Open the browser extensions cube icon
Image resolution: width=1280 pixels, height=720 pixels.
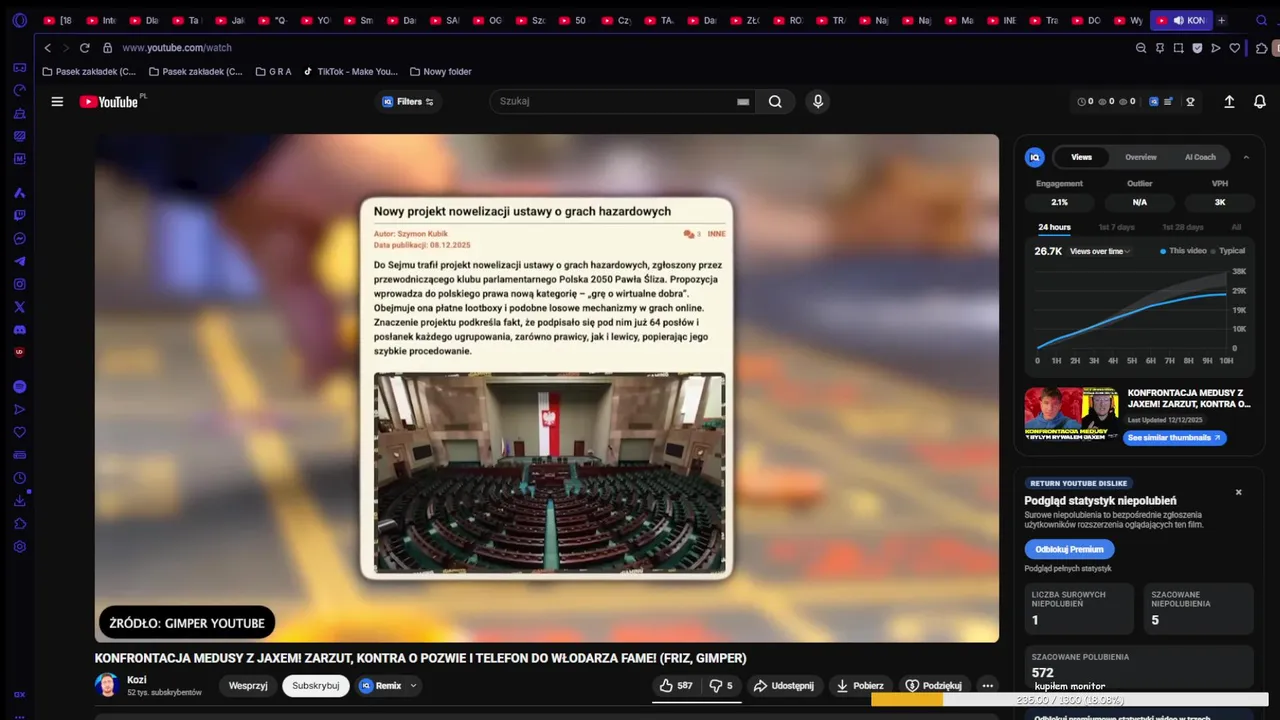click(x=1262, y=48)
